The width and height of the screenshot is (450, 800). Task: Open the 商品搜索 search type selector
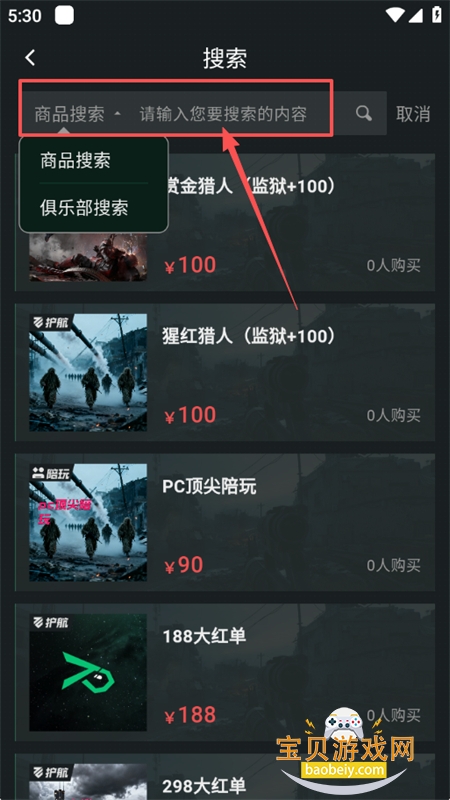point(78,113)
